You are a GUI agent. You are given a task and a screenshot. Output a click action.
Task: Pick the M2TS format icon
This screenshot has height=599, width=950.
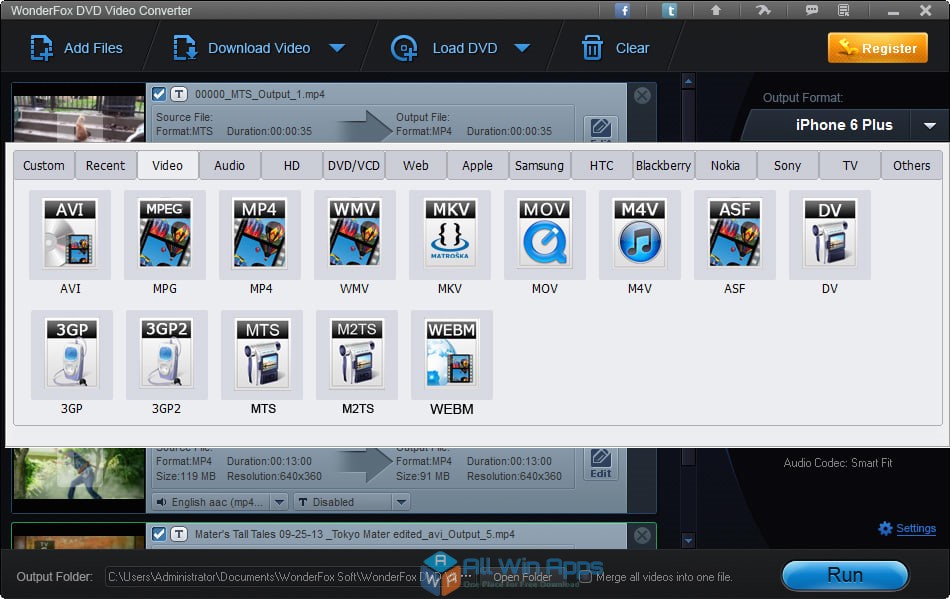click(x=357, y=355)
